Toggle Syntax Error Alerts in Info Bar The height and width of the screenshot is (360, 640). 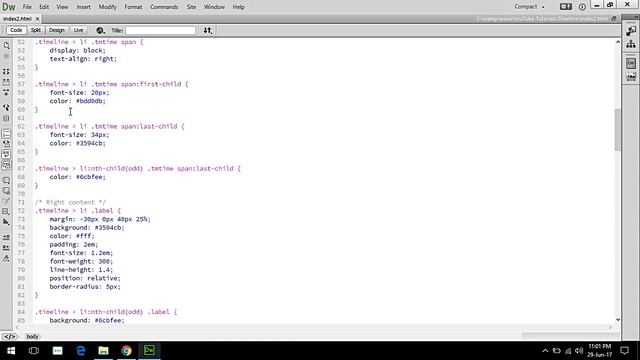(6, 165)
